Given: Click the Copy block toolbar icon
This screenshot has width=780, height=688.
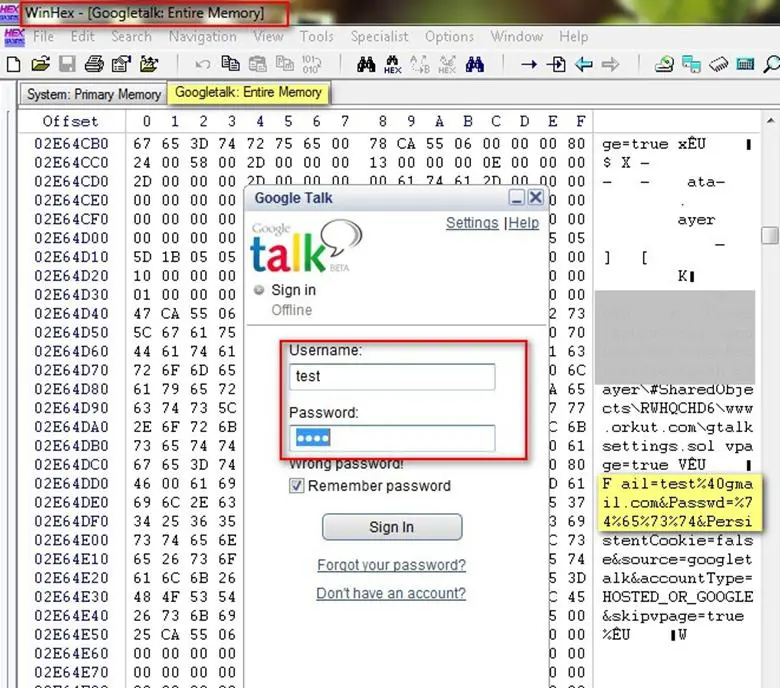Looking at the screenshot, I should click(230, 64).
